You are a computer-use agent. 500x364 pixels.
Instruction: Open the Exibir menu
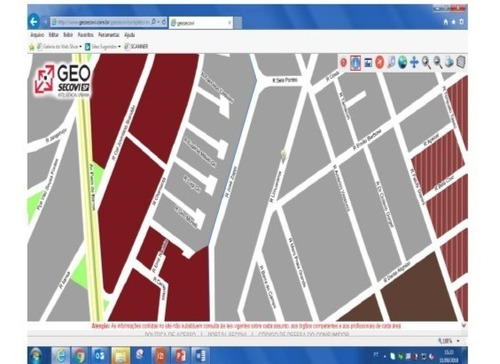point(68,35)
